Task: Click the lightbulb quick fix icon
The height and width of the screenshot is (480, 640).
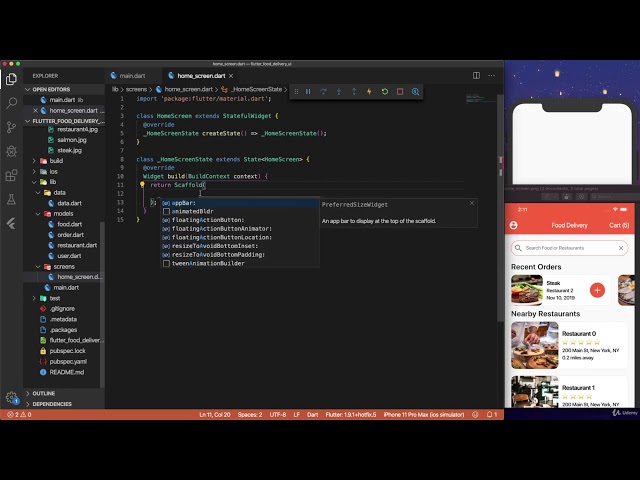Action: point(142,184)
